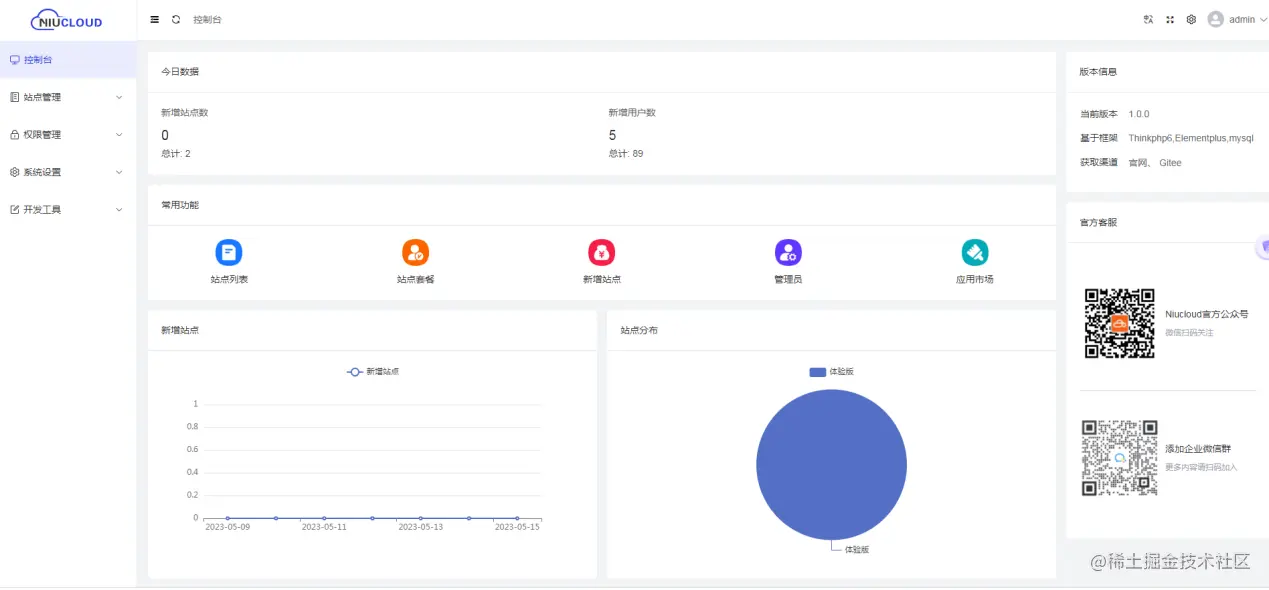Viewport: 1269px width, 590px height.
Task: Click the 应用市场 label
Action: coord(975,280)
